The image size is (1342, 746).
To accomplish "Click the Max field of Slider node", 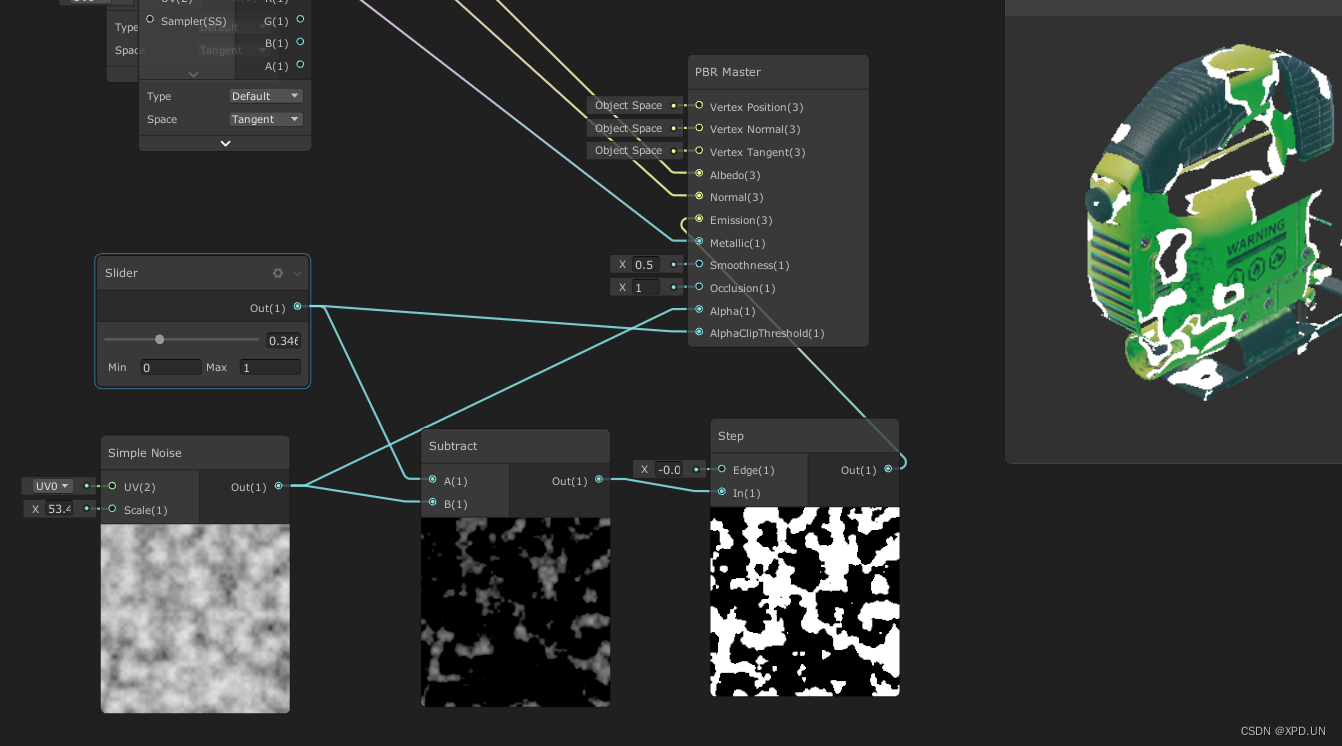I will [270, 367].
